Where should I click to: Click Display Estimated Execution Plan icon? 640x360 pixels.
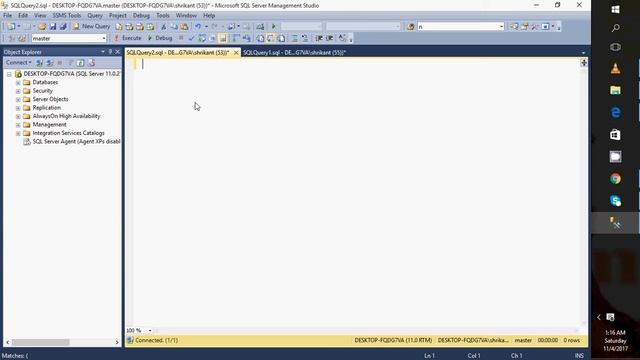[x=202, y=38]
